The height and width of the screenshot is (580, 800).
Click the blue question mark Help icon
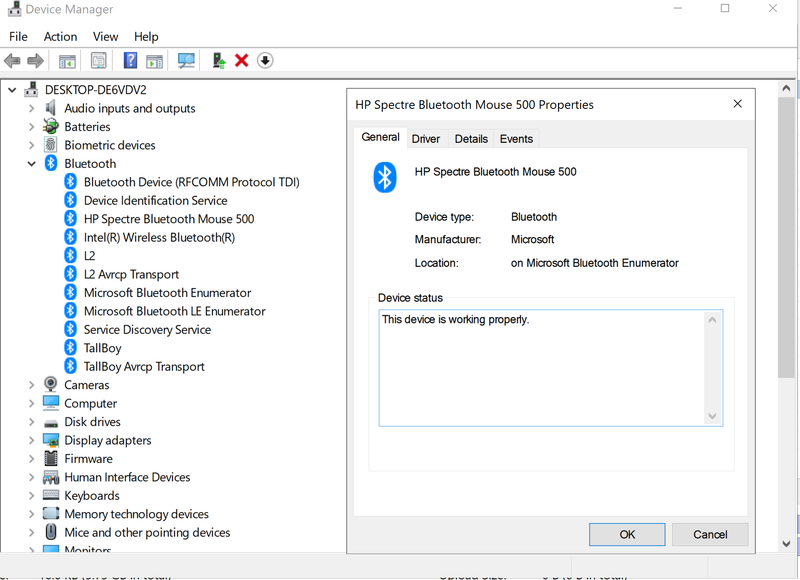coord(131,61)
